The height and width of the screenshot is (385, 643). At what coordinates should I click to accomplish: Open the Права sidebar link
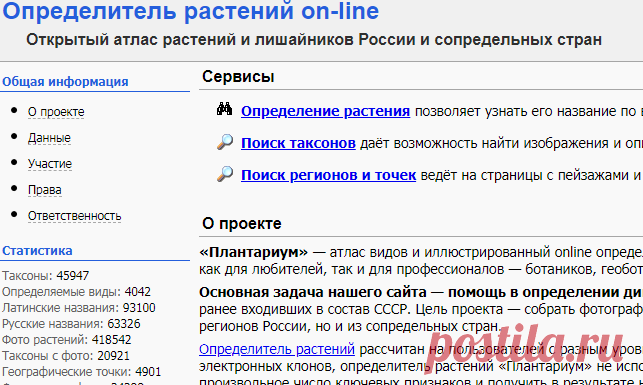coord(45,190)
